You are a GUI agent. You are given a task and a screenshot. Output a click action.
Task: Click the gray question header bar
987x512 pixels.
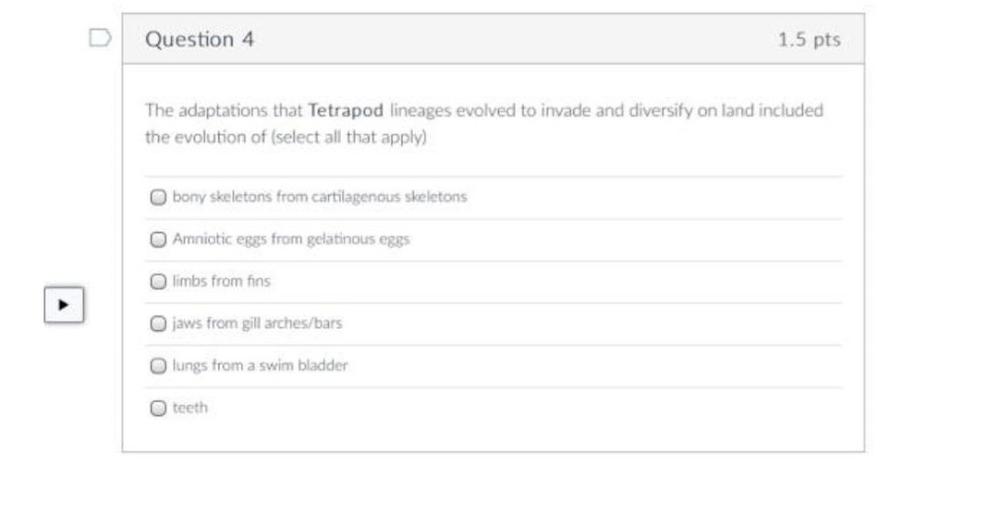tap(494, 39)
